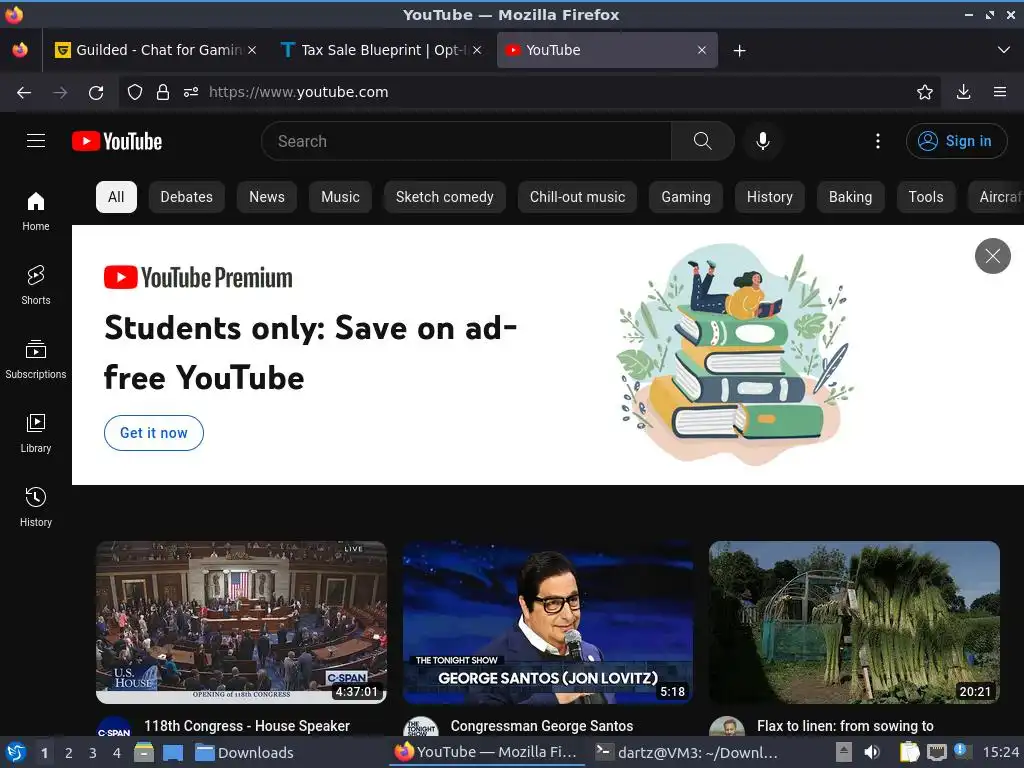Expand the list all tabs chevron
Image resolution: width=1024 pixels, height=768 pixels.
1004,50
